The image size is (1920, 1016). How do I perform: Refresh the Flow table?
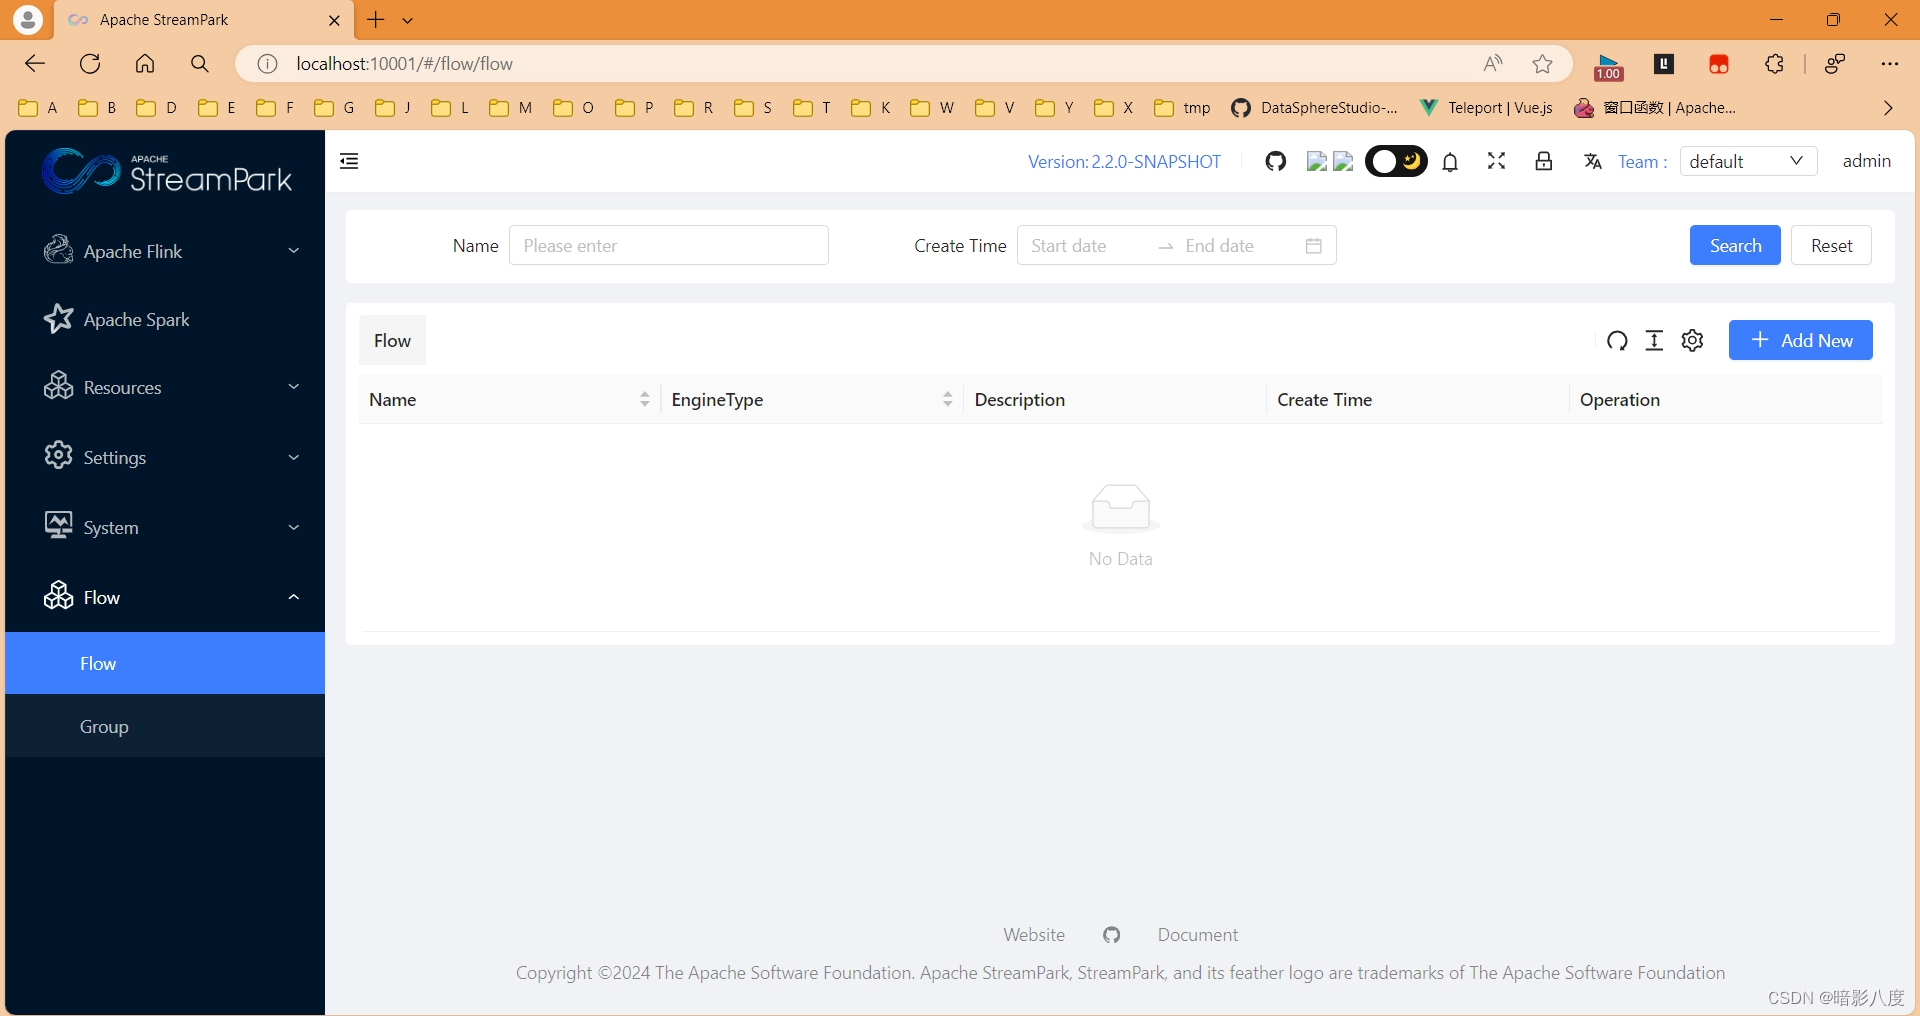click(x=1617, y=341)
